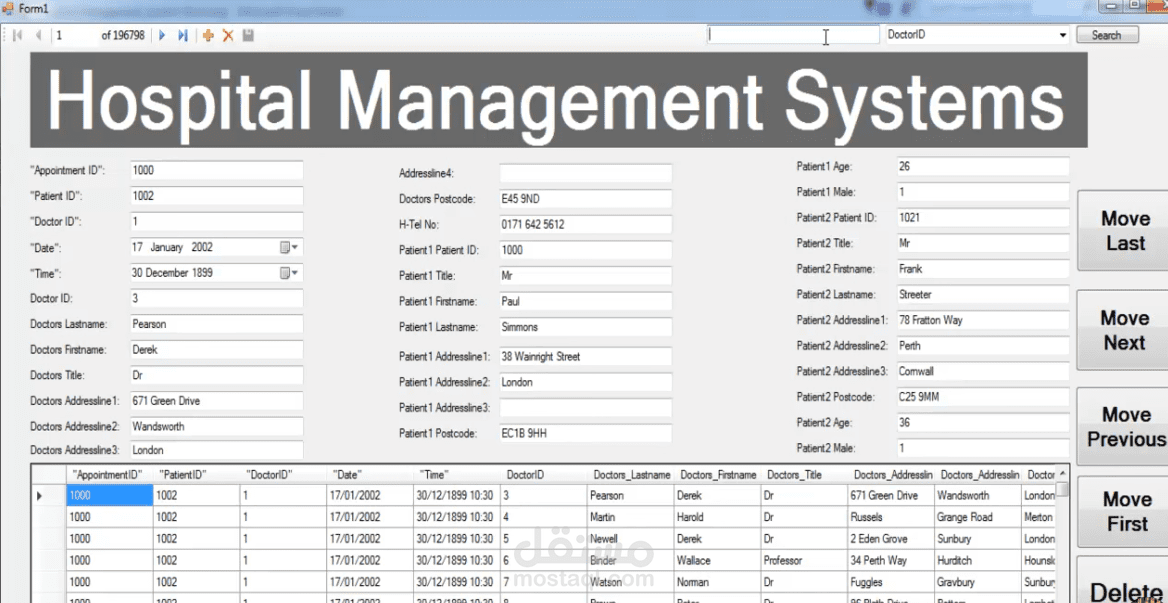Click the grid cell 'Wallace'
The width and height of the screenshot is (1168, 603).
717,560
